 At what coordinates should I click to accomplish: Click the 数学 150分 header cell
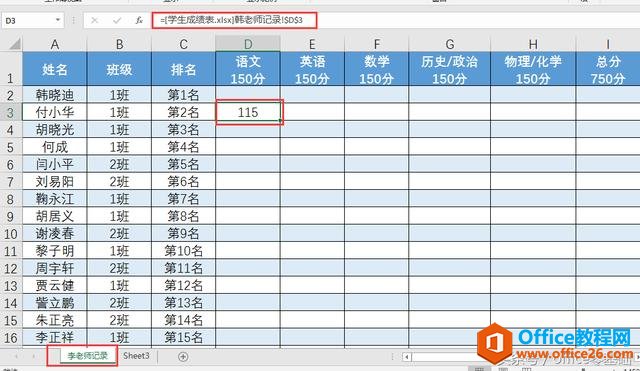(377, 69)
